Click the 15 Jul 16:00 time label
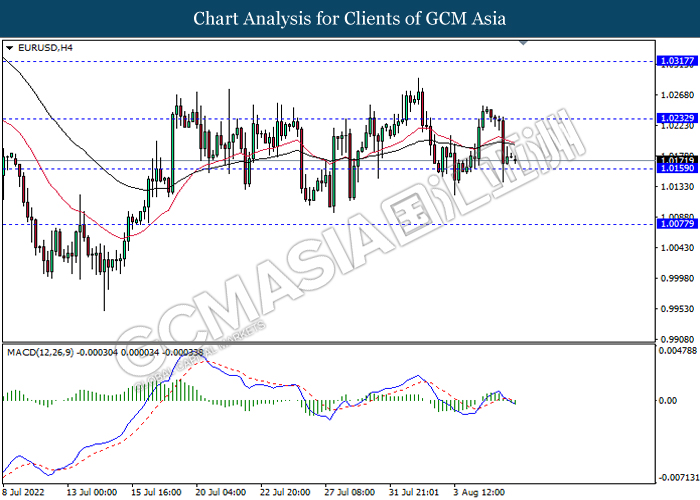 point(156,492)
